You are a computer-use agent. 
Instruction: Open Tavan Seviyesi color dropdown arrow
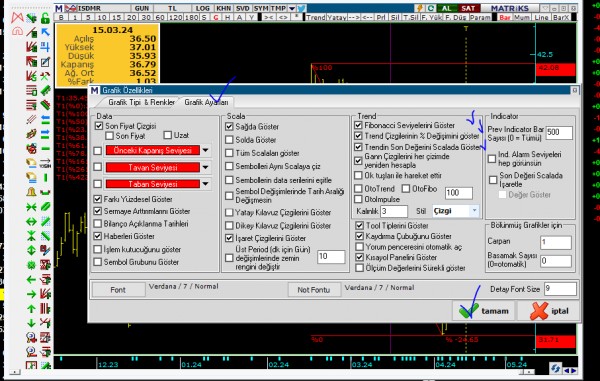pyautogui.click(x=206, y=167)
